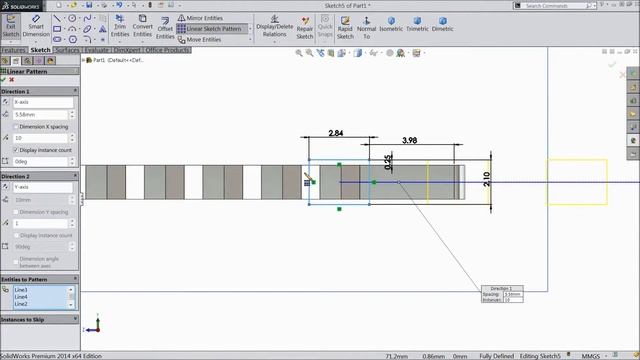Click the Direction 1 instance count field
Screen dimensions: 640x360
tap(40, 138)
